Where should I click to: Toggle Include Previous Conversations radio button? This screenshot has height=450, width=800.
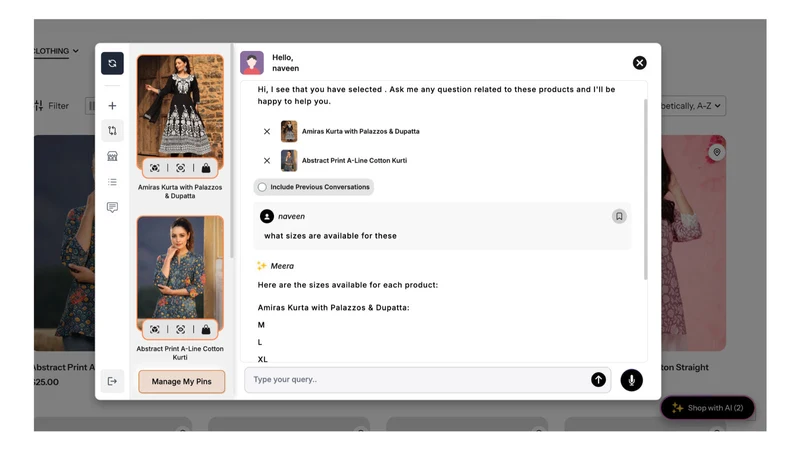(262, 187)
